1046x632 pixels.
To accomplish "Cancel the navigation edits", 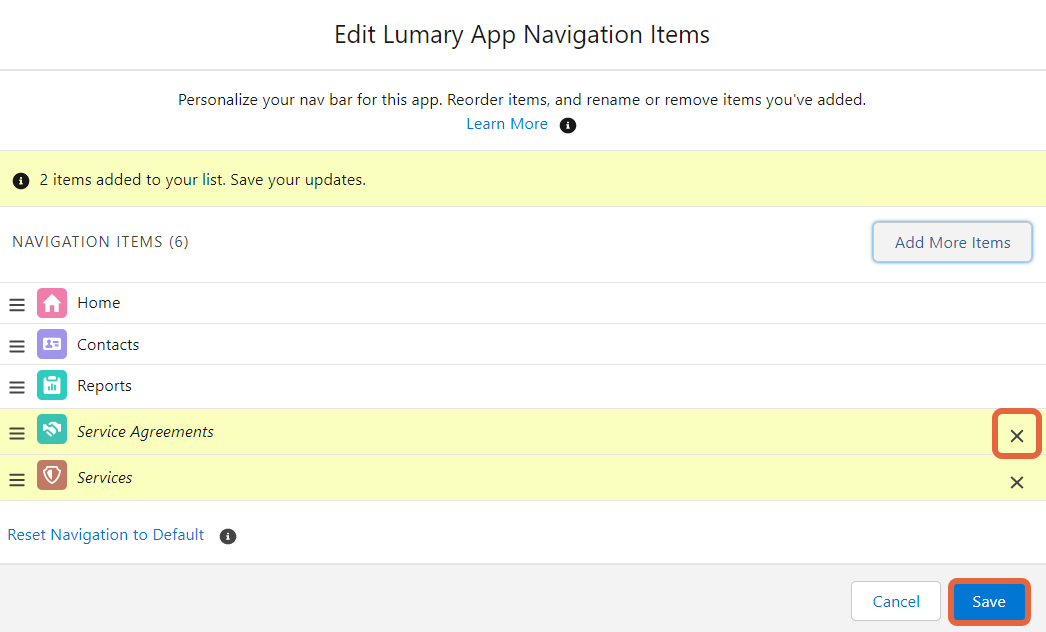I will coord(896,601).
